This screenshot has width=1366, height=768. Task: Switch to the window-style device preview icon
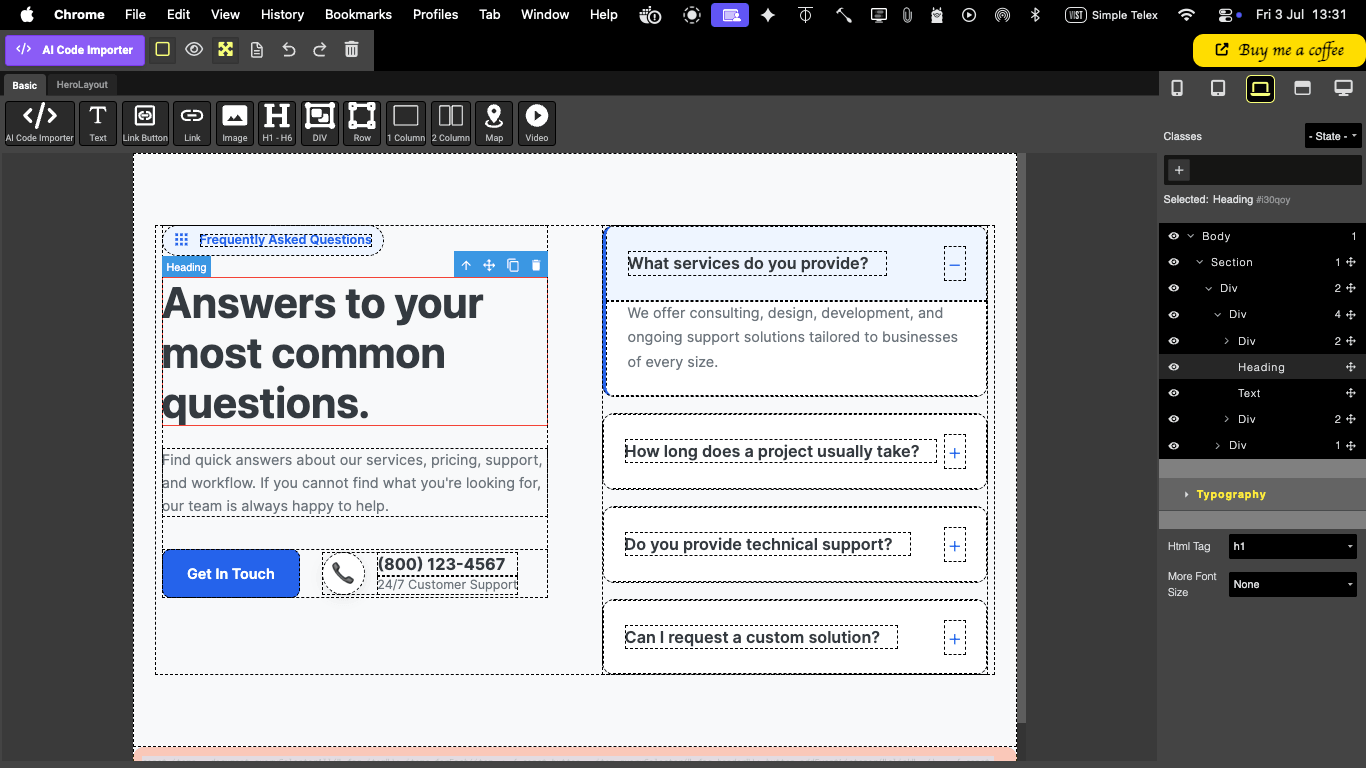coord(1302,88)
